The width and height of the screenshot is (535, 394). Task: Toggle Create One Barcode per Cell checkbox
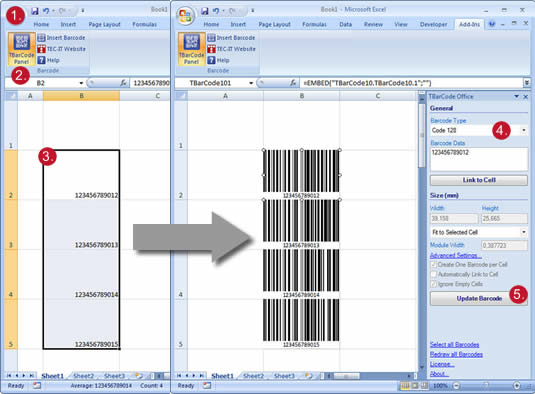point(434,264)
